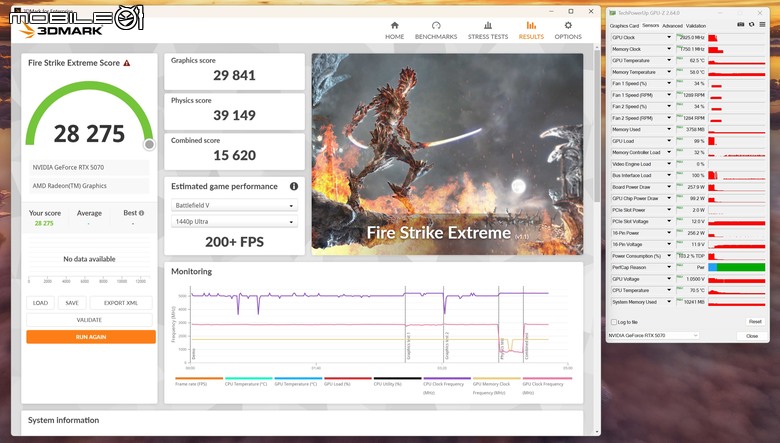
Task: Open the Stress Tests section
Action: click(x=488, y=30)
